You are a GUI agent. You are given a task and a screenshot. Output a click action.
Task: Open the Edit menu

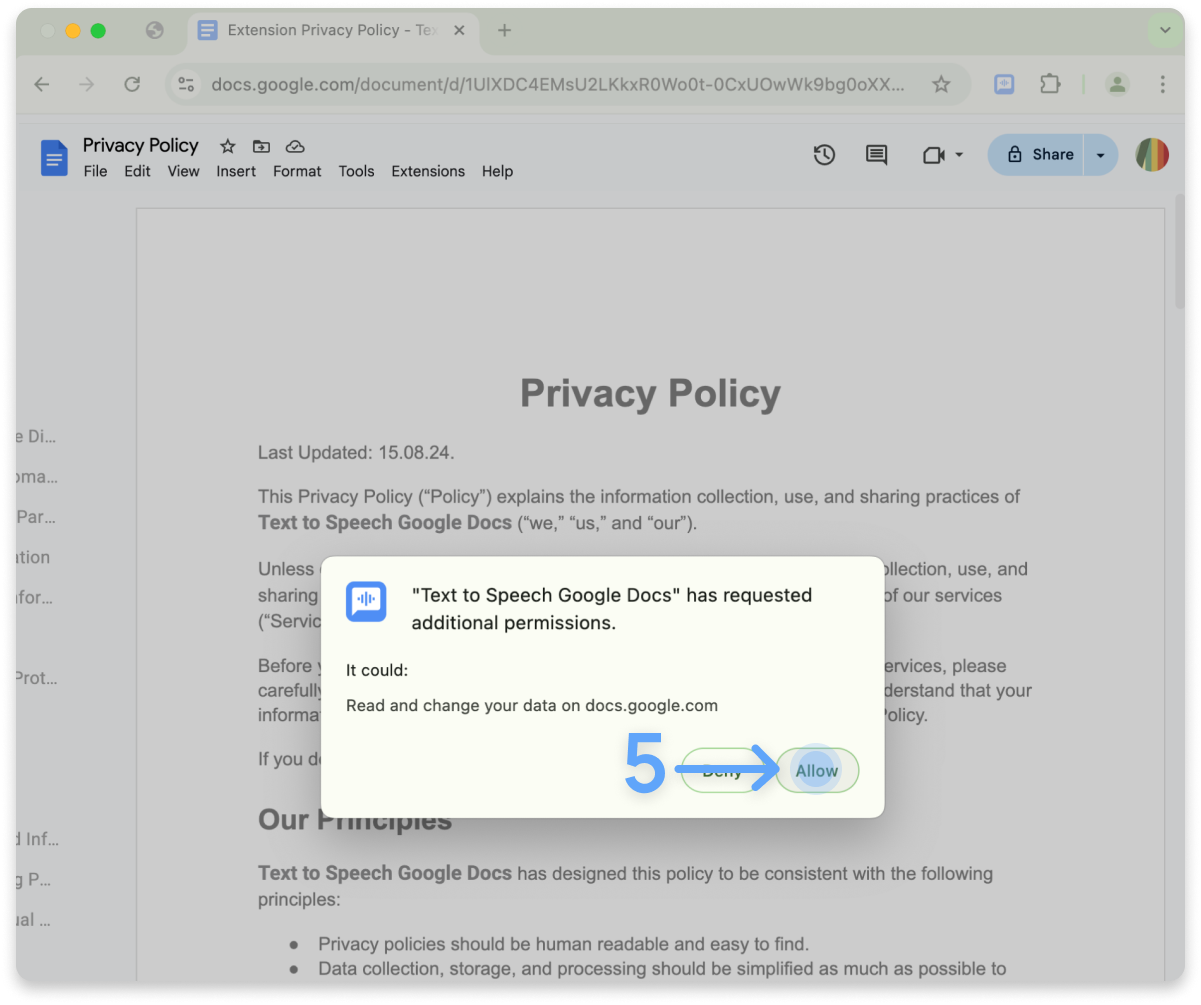137,171
